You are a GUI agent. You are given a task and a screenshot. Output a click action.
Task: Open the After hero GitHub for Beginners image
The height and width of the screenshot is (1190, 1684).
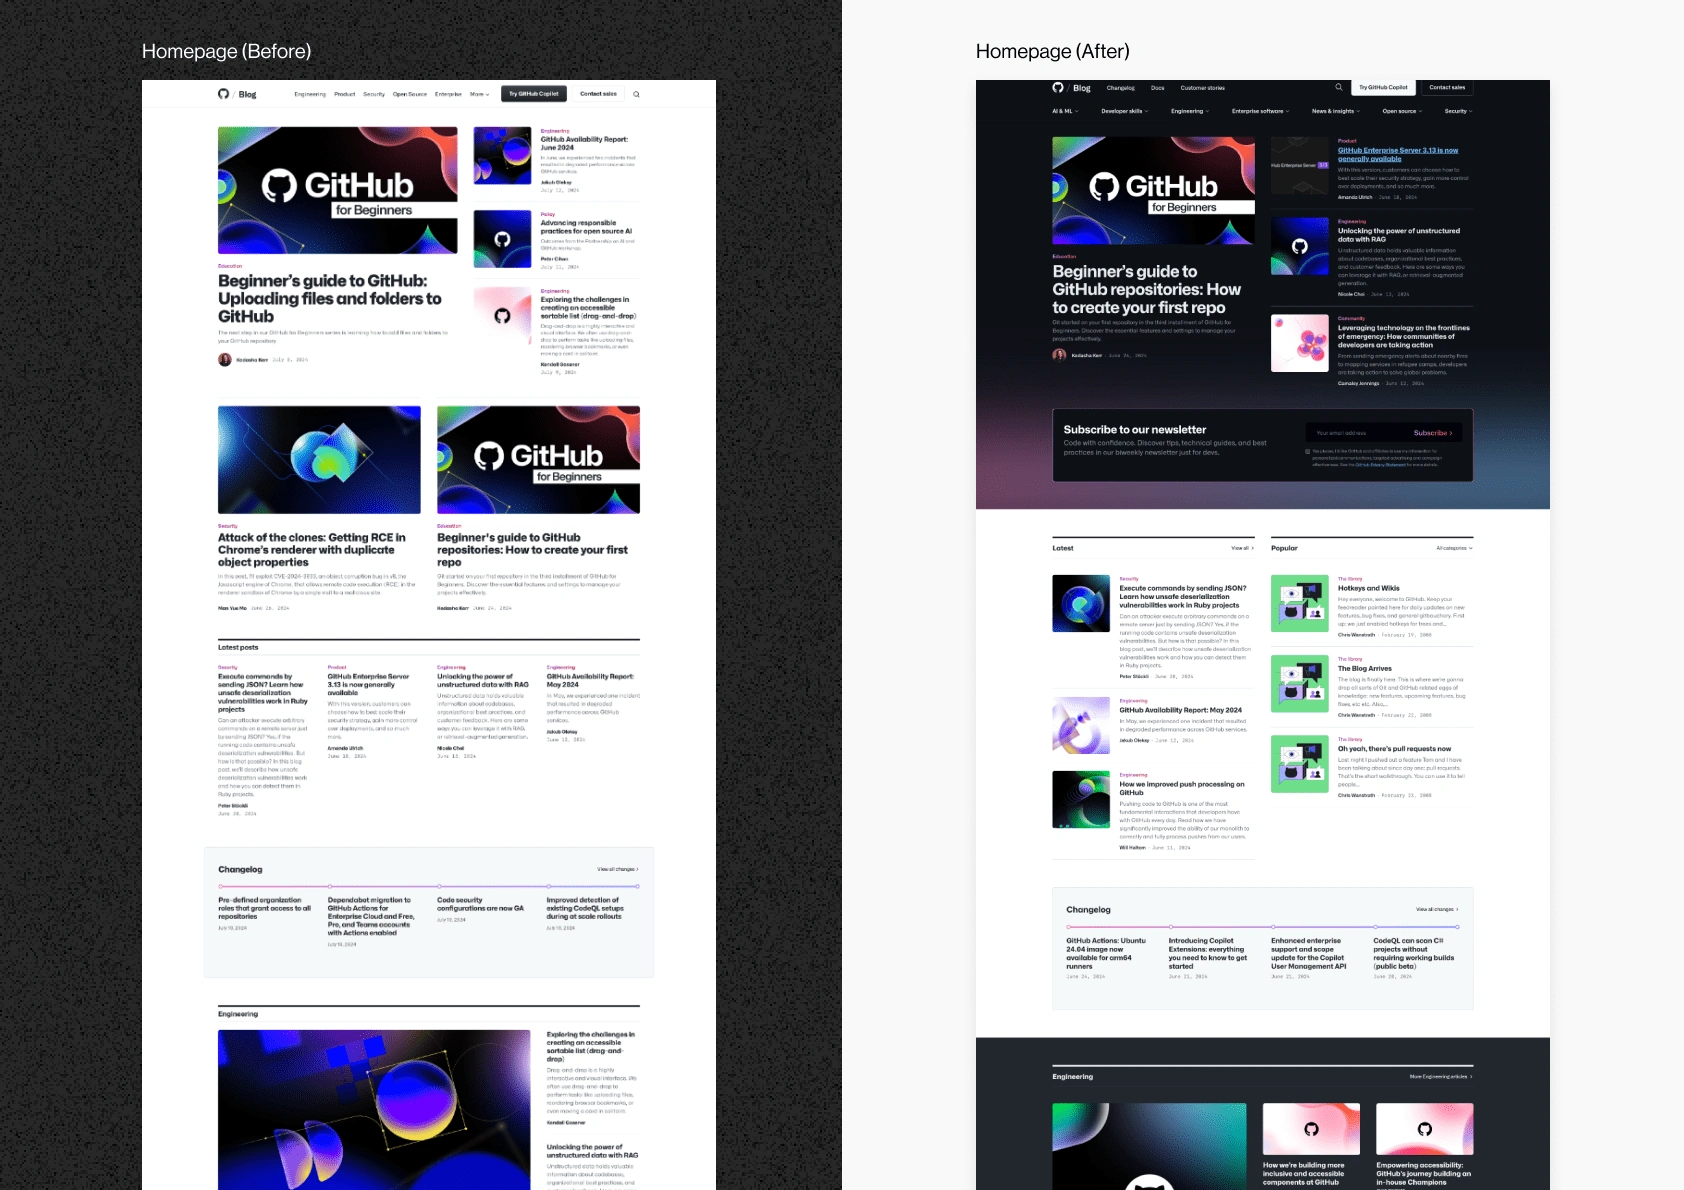pos(1153,191)
